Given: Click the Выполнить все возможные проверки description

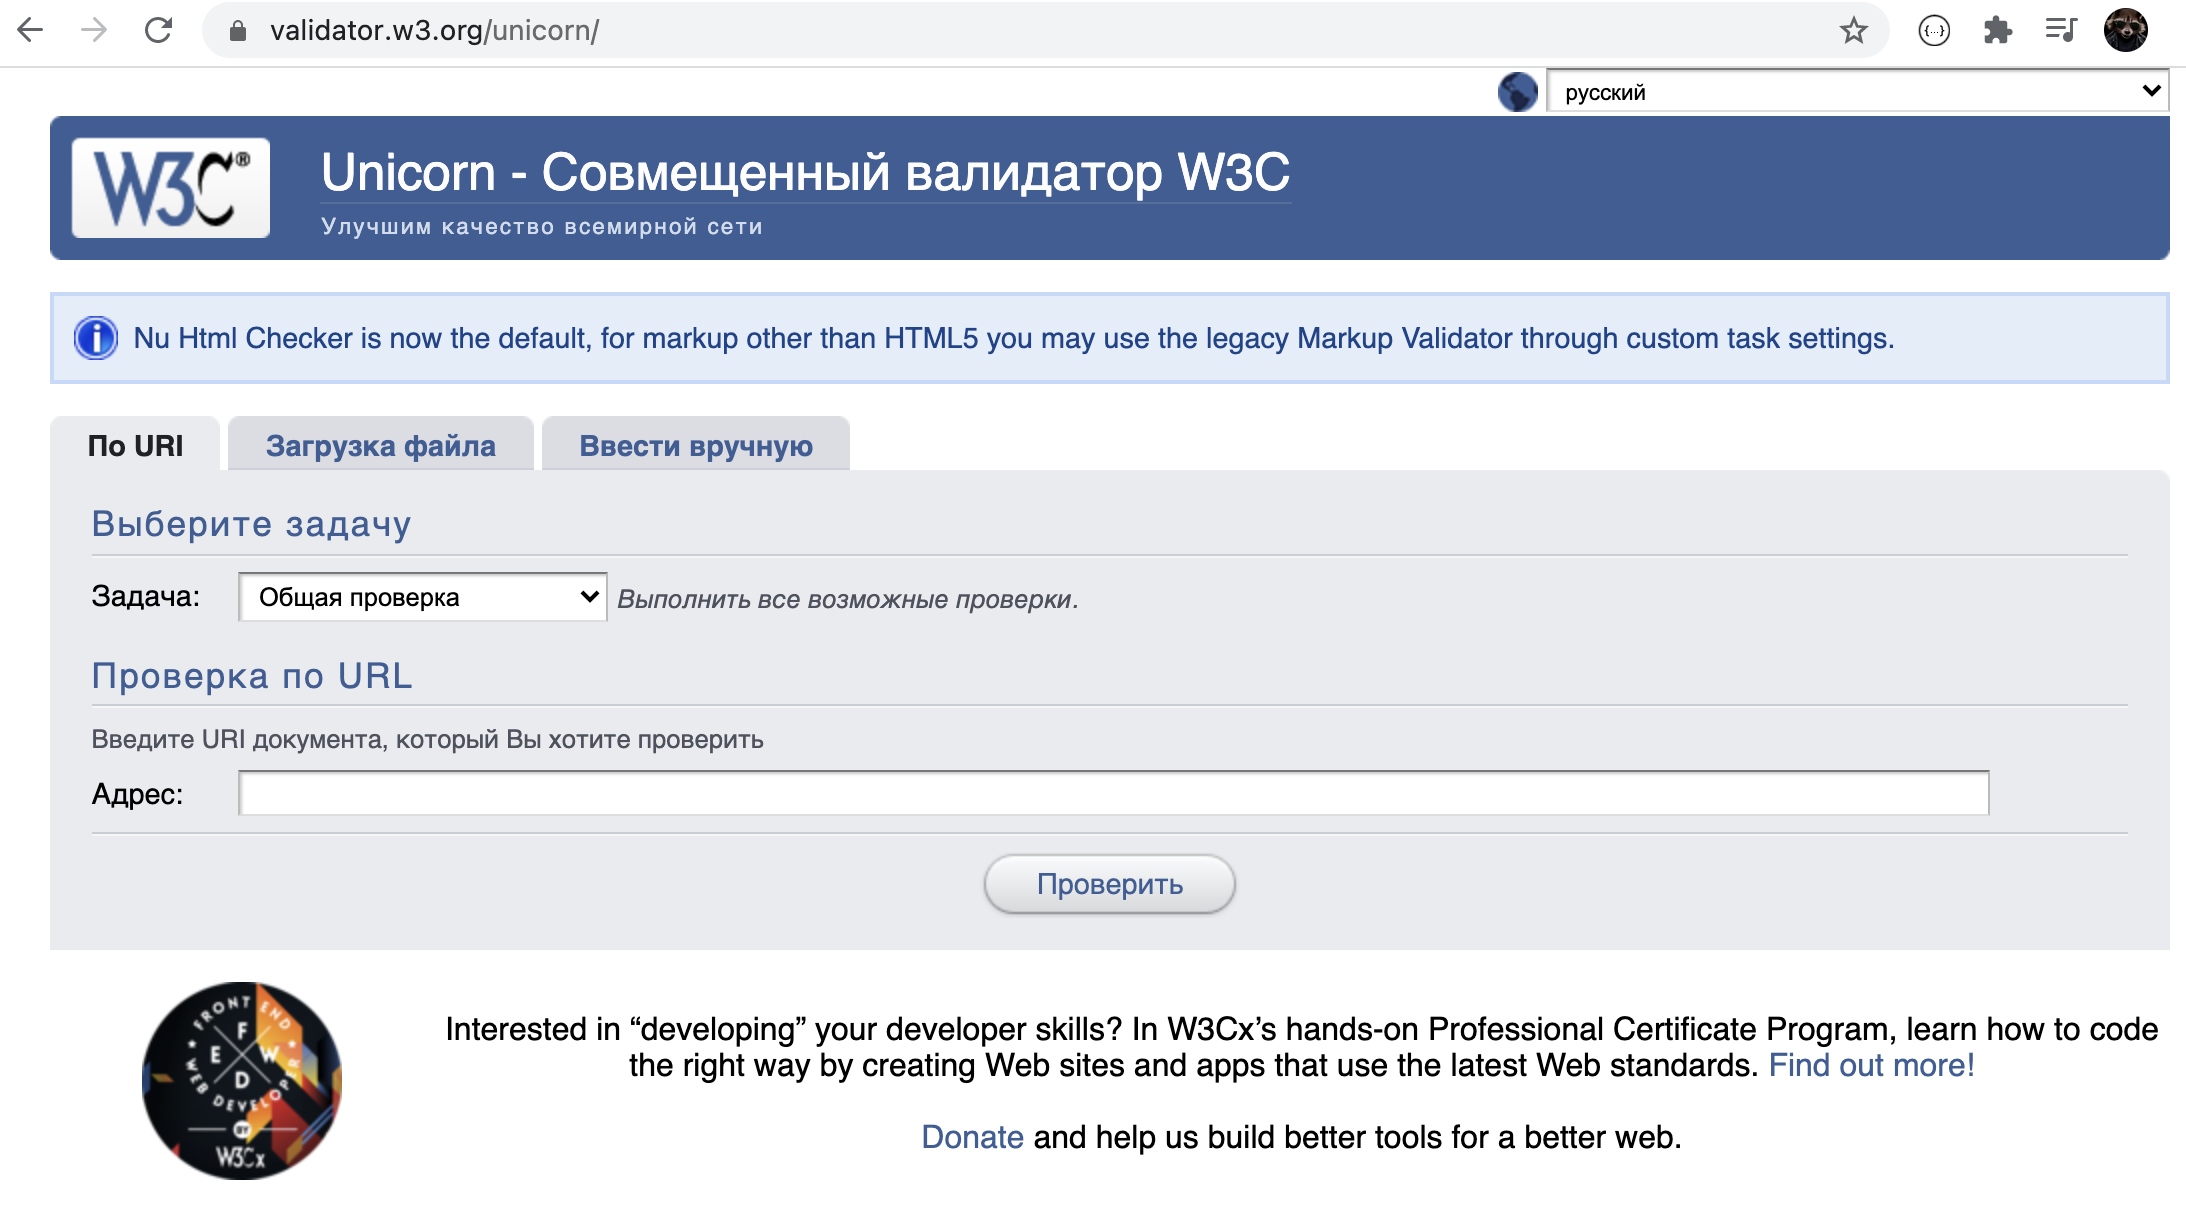Looking at the screenshot, I should (x=848, y=599).
